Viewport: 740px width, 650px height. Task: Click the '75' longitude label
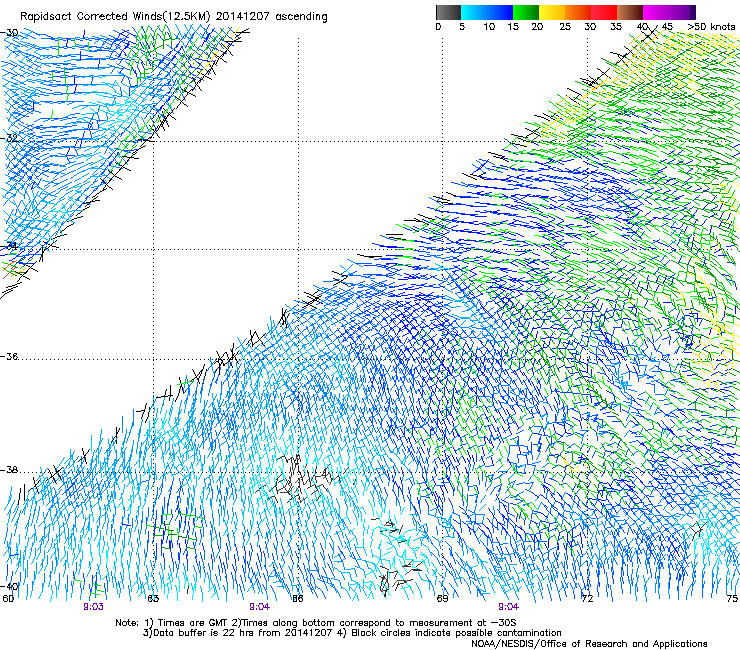point(732,599)
